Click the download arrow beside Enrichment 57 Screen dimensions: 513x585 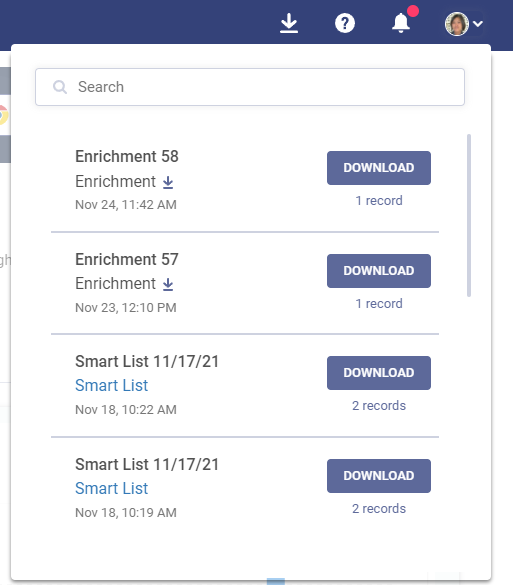168,284
